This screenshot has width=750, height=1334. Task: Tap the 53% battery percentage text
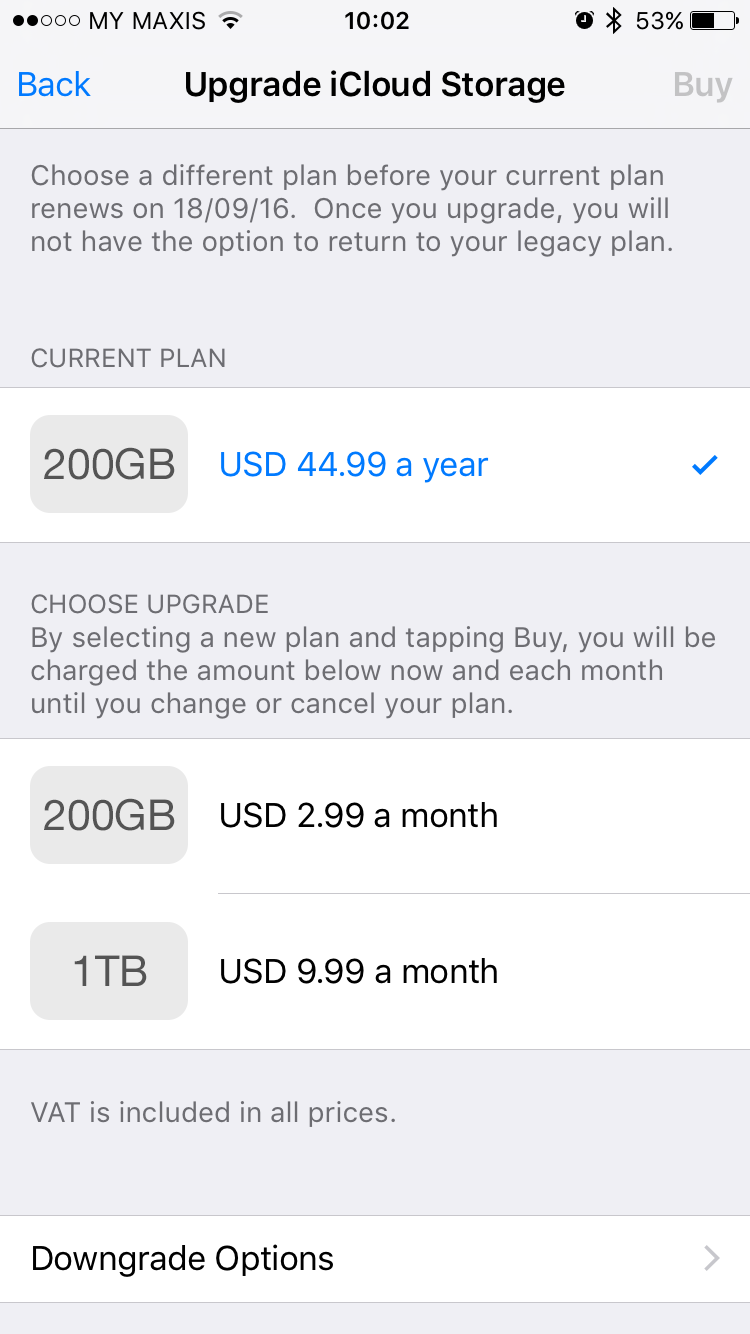pos(660,20)
